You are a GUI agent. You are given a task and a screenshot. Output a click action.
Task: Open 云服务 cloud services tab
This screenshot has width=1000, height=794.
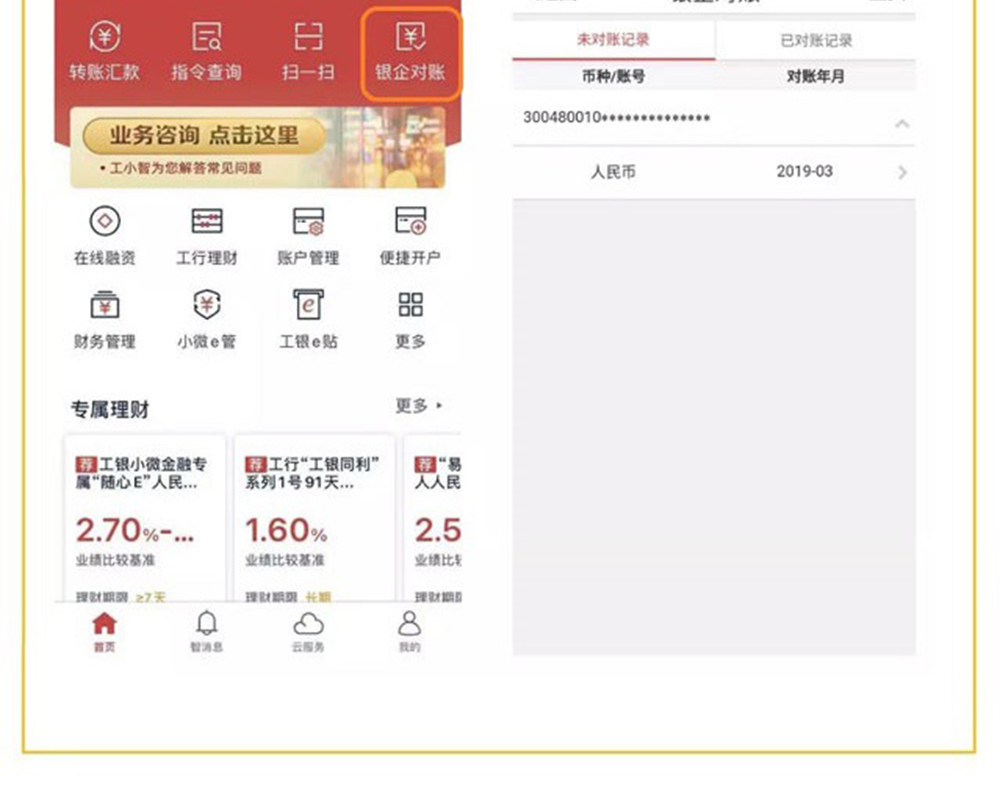309,632
